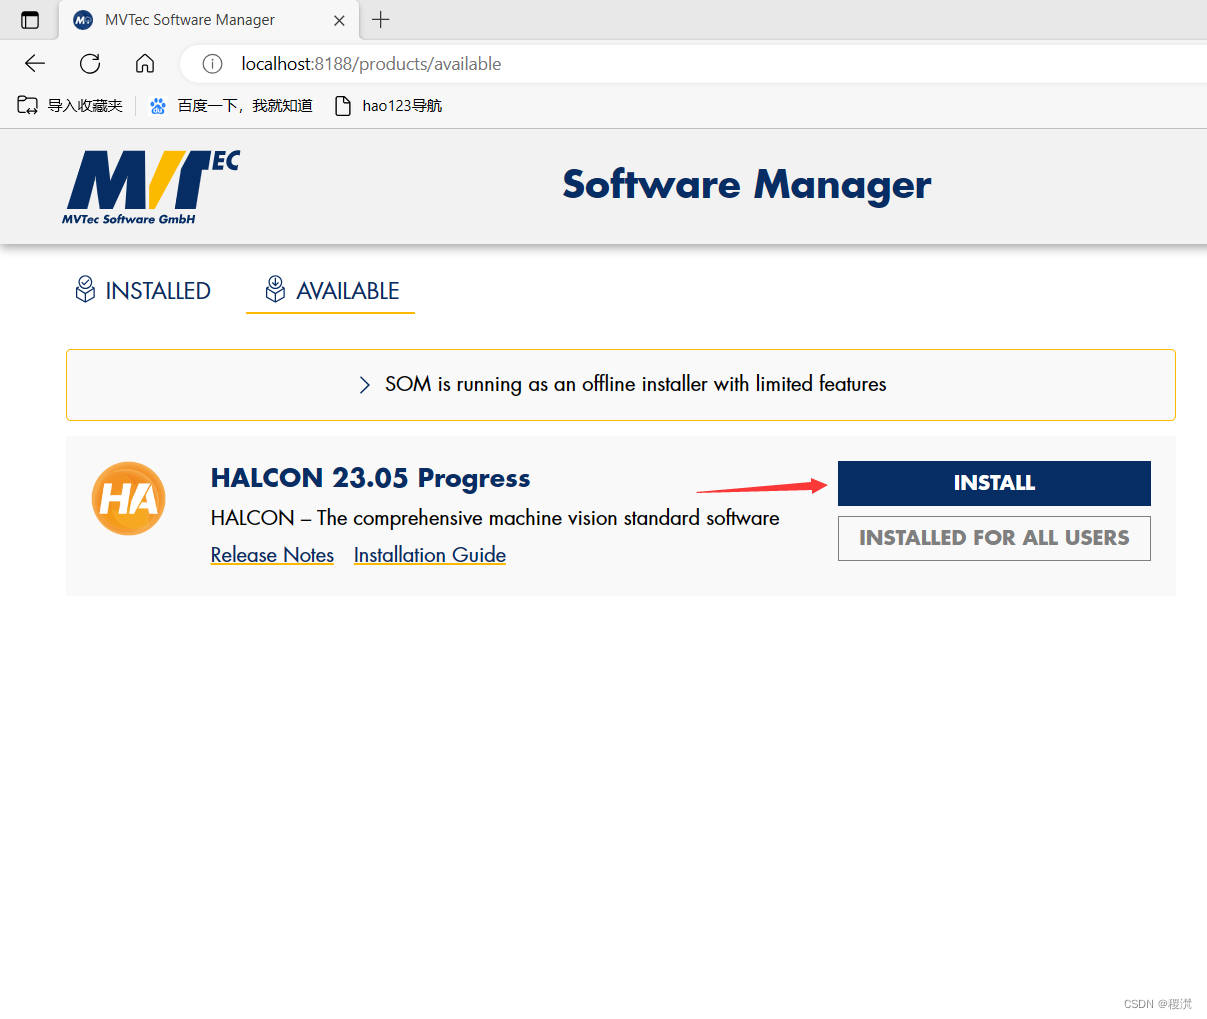The image size is (1207, 1019).
Task: Click the MVTec Software GmbH logo
Action: 151,188
